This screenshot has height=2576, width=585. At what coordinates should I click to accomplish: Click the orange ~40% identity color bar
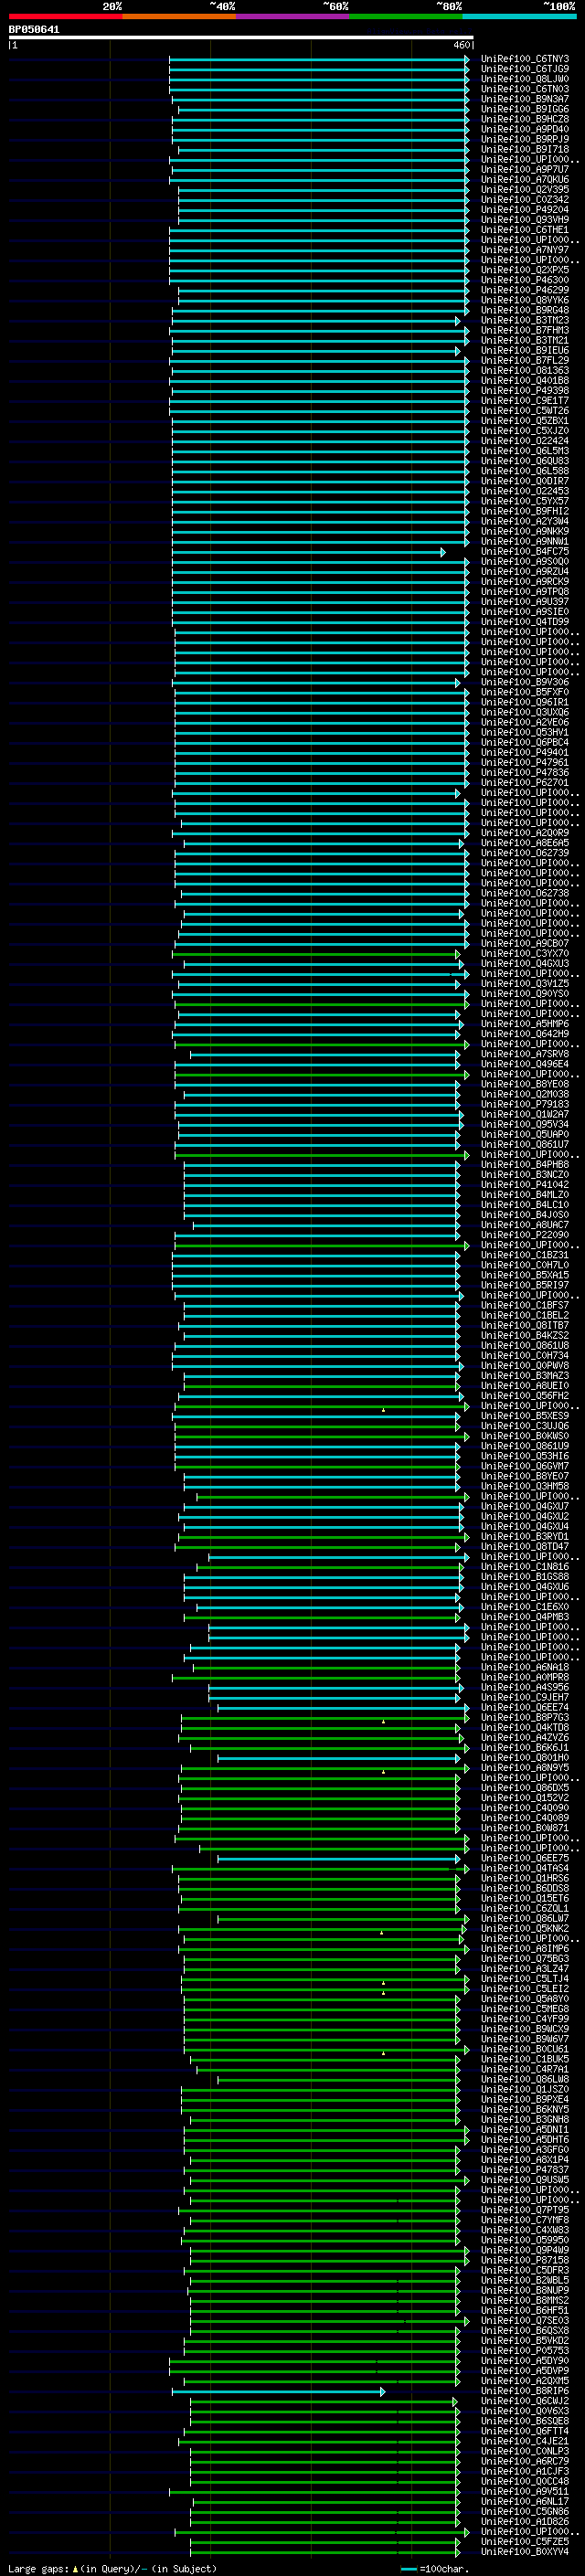[x=179, y=16]
